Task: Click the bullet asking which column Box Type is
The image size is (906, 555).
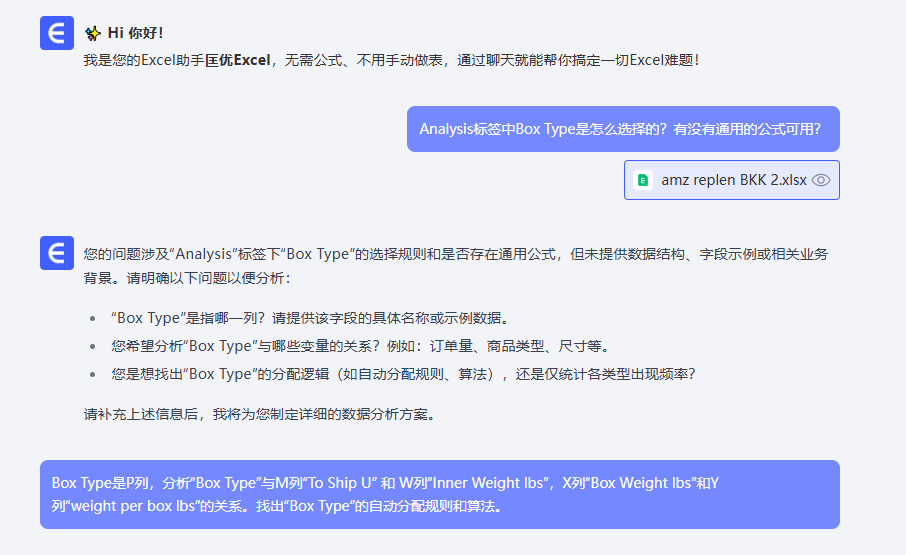Action: [311, 318]
